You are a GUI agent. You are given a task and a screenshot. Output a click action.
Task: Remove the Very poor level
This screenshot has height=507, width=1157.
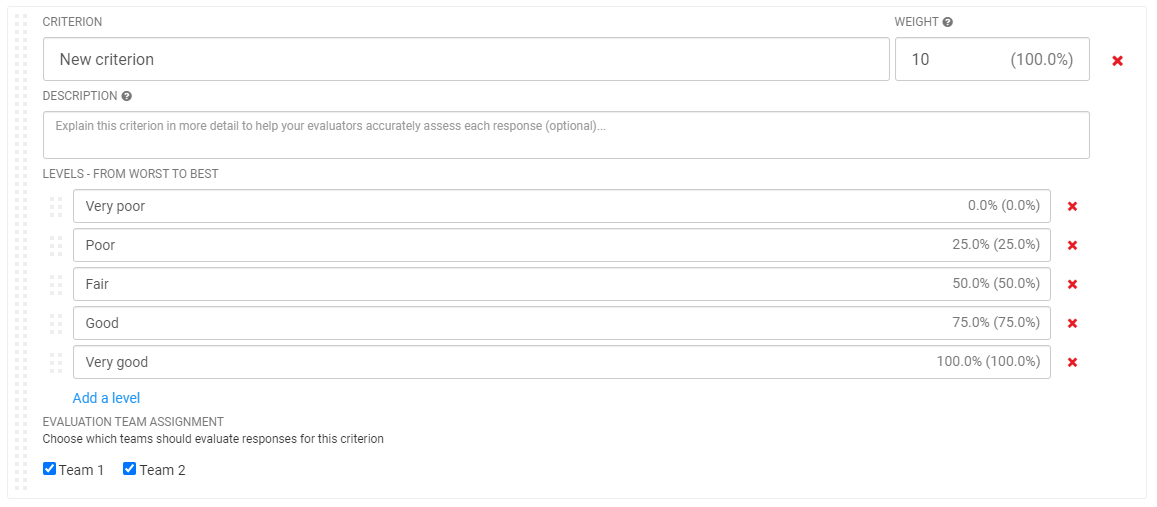tap(1072, 207)
